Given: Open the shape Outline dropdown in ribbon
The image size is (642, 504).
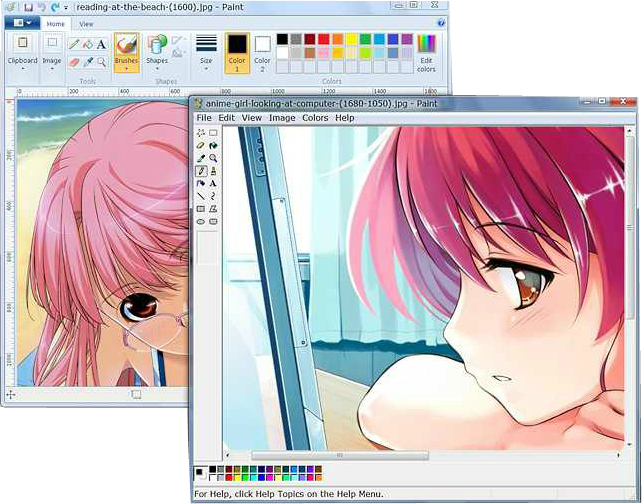Looking at the screenshot, I should point(177,41).
